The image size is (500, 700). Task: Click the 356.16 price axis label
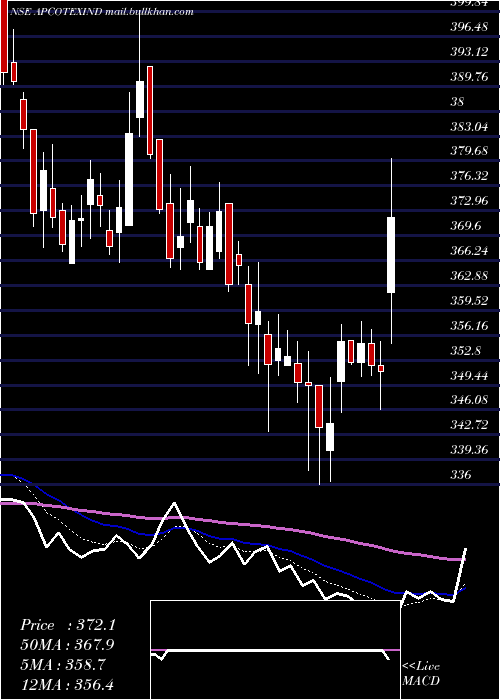[x=469, y=326]
